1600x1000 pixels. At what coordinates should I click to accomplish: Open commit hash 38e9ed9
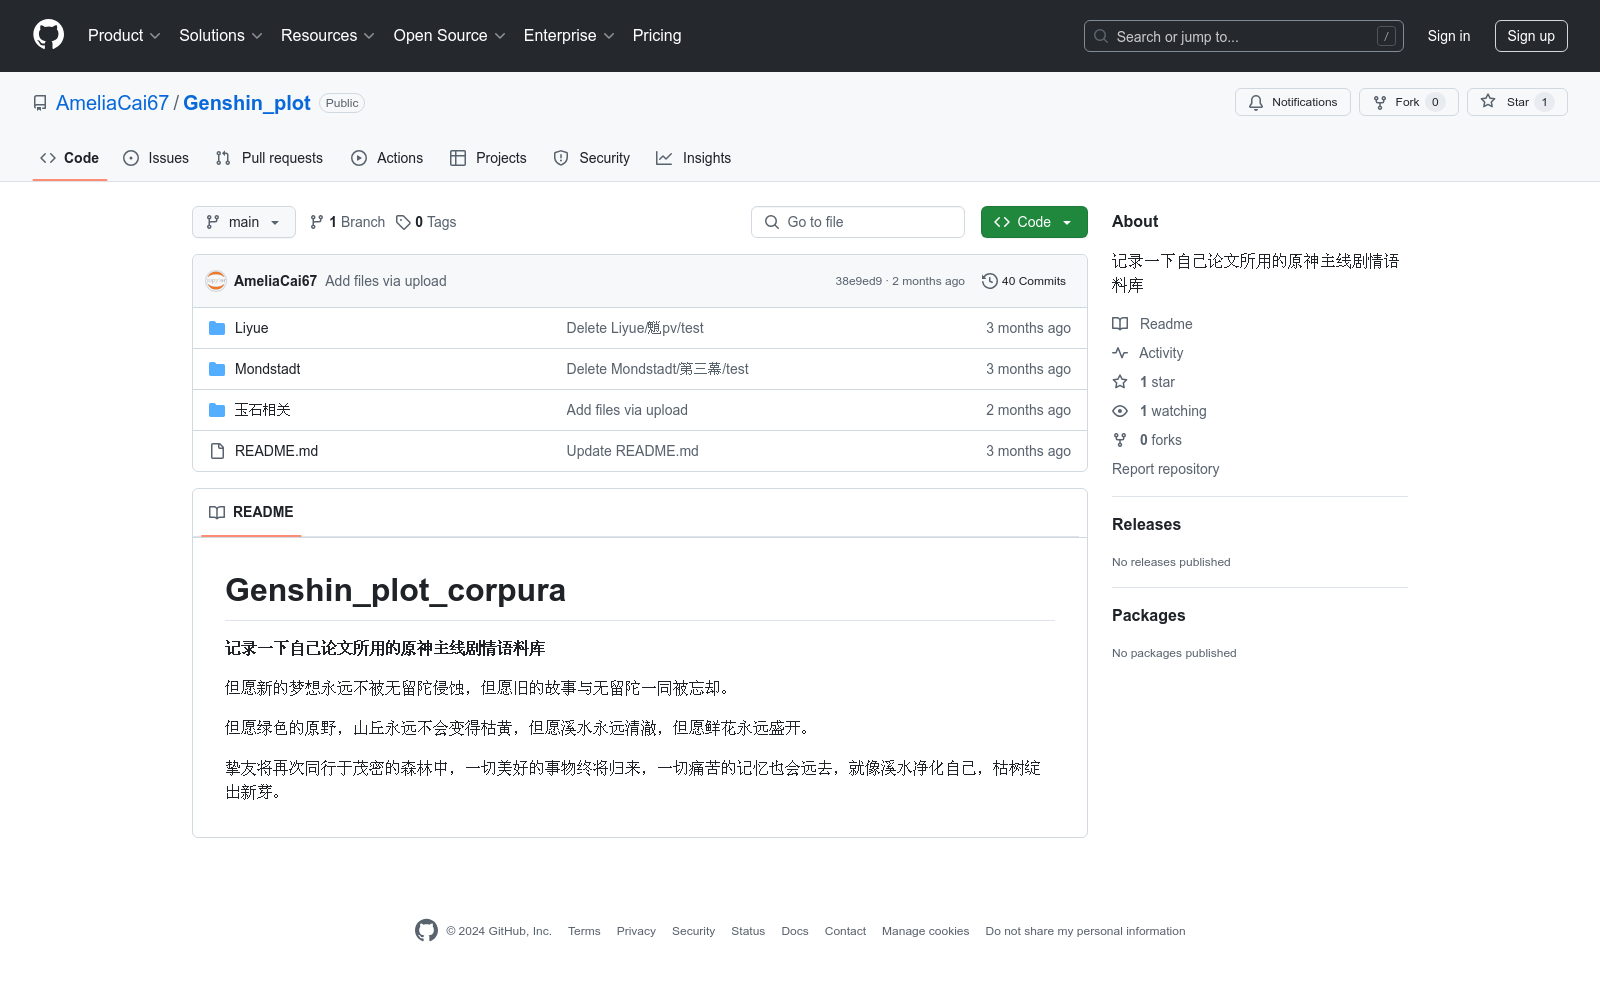pos(859,281)
